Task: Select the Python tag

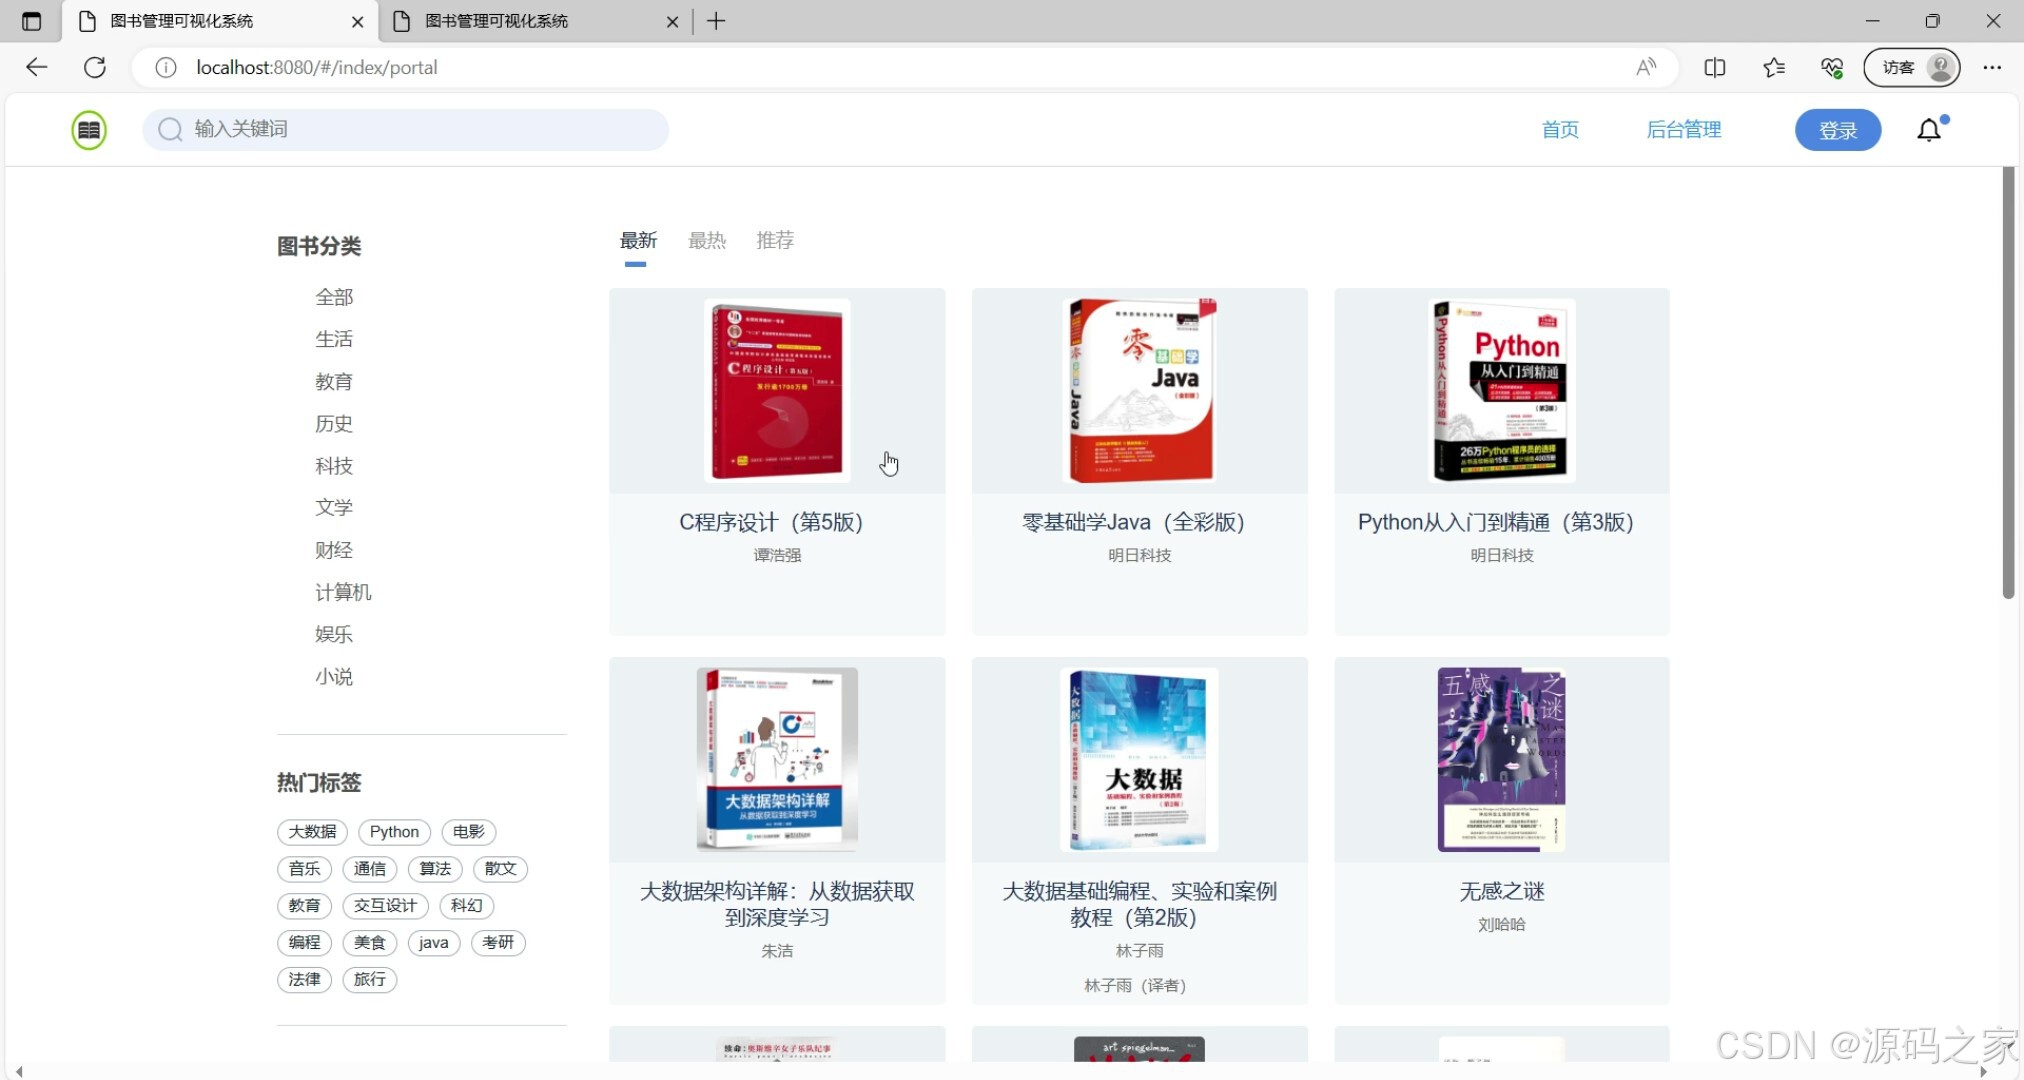Action: [394, 831]
